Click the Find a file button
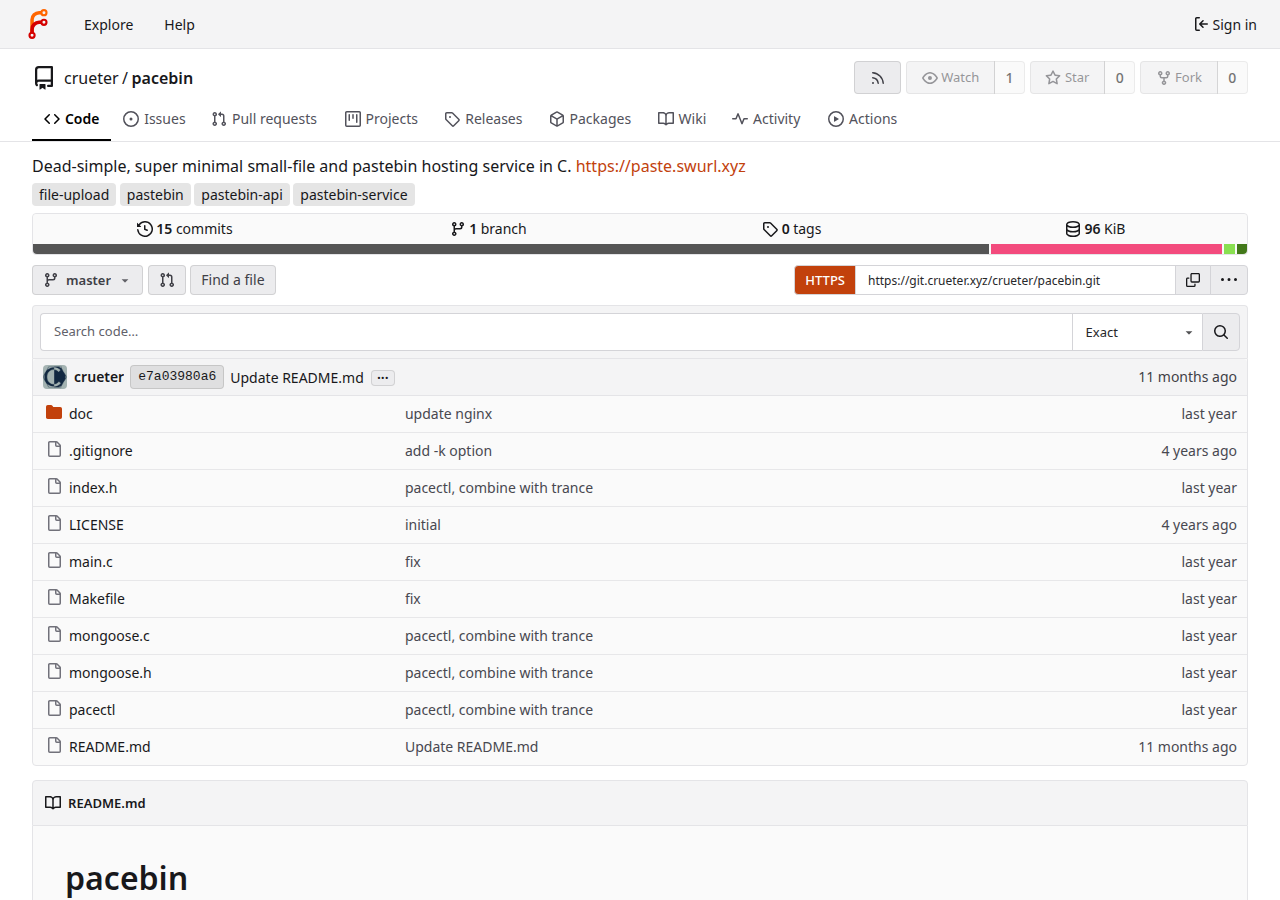 point(233,280)
